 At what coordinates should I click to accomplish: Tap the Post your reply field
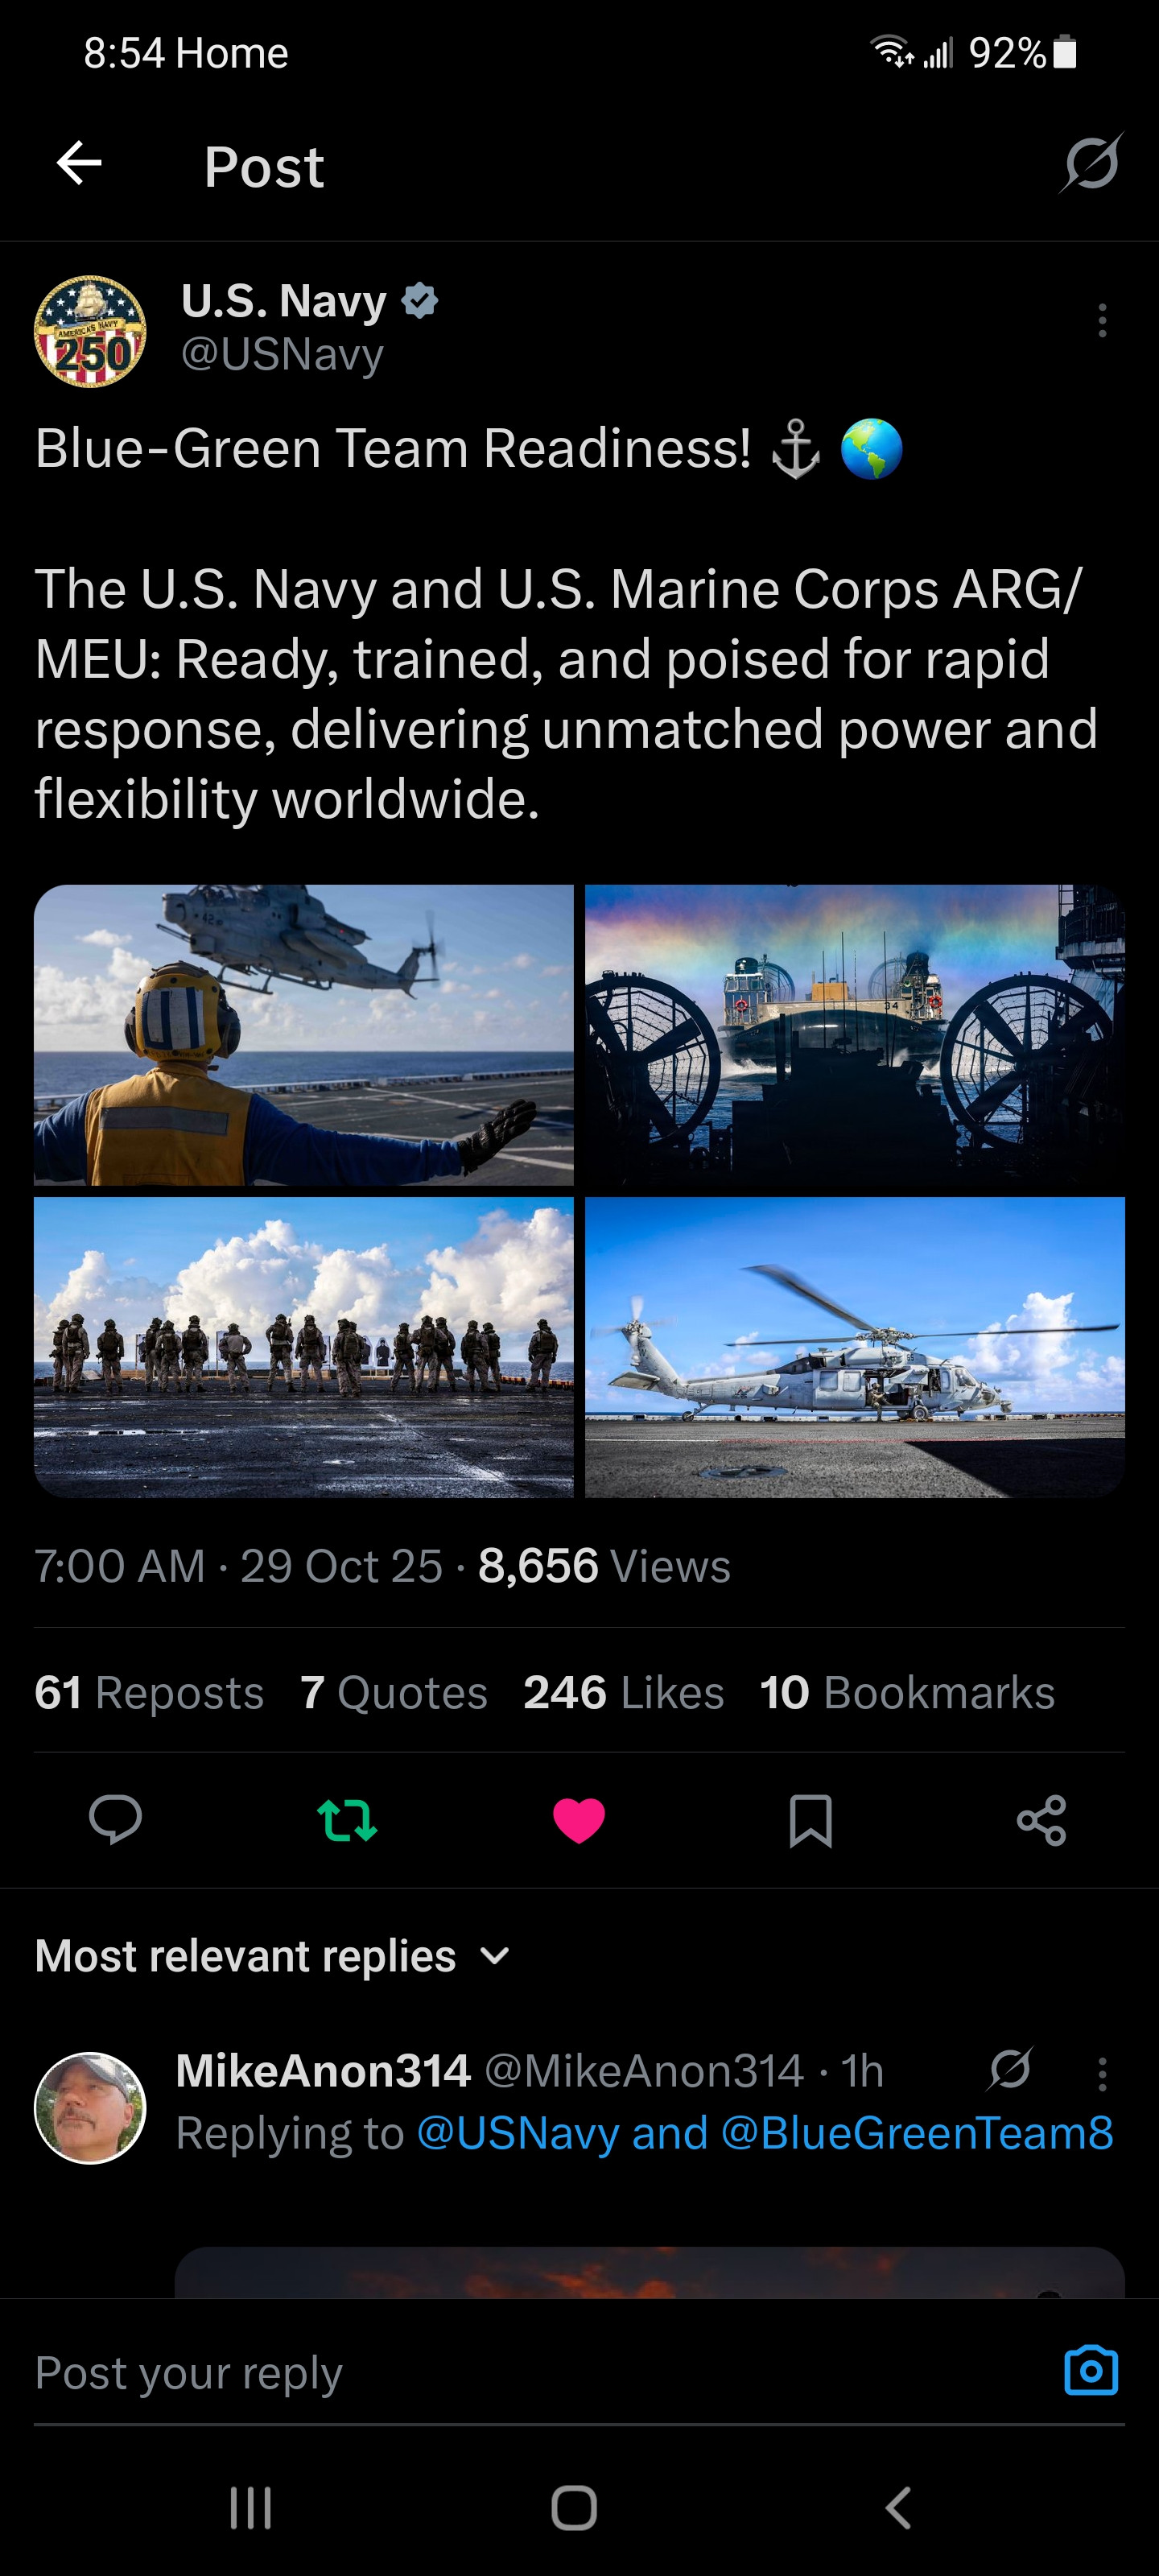point(540,2371)
